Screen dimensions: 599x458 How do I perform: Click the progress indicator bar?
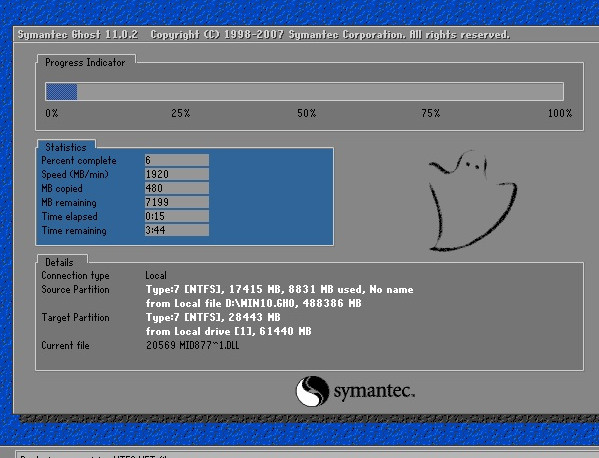point(304,92)
